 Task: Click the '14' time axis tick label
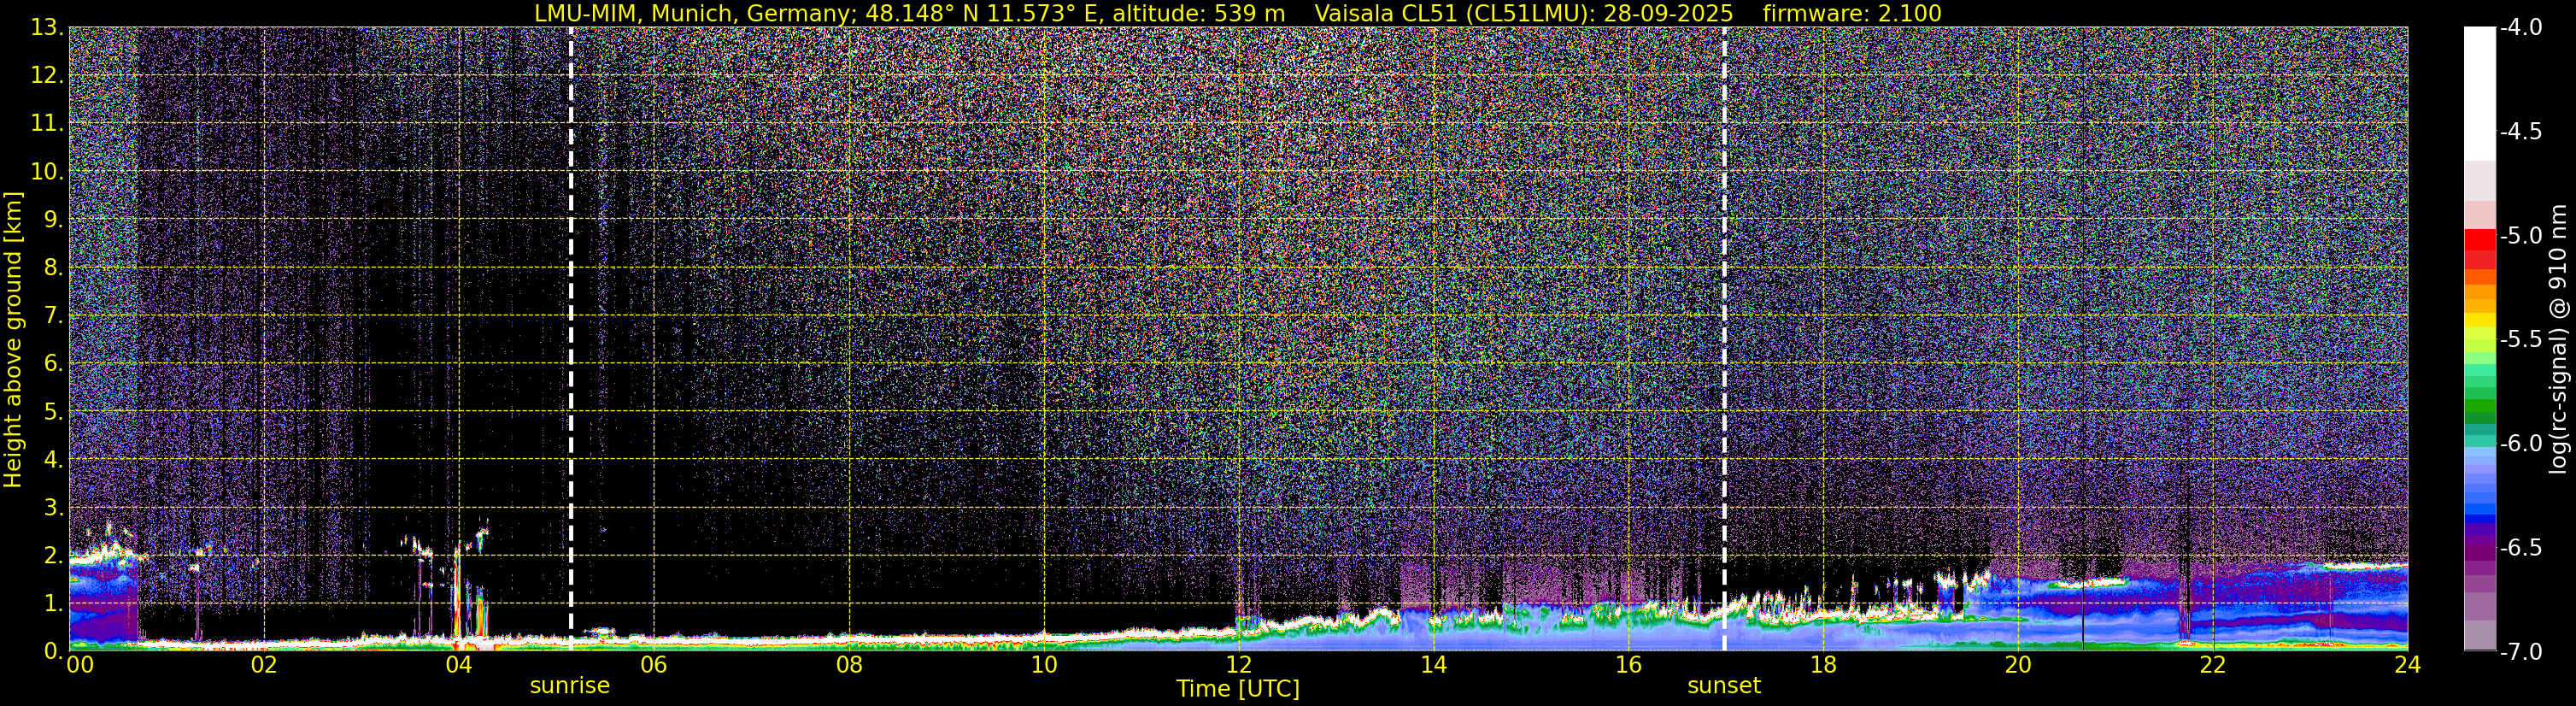tap(1433, 665)
